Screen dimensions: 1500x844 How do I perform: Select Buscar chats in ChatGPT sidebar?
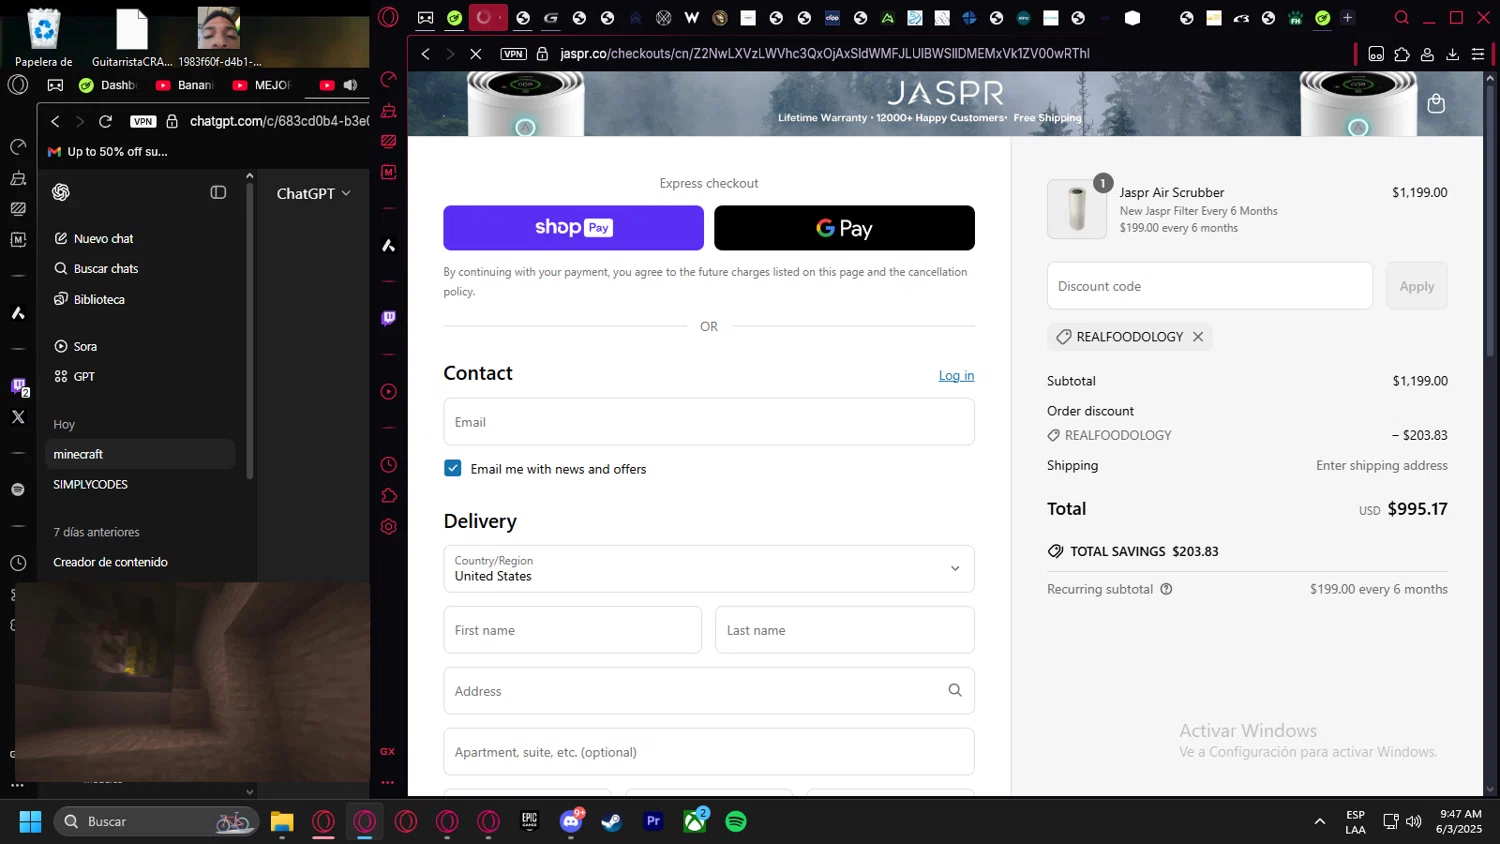(x=140, y=268)
